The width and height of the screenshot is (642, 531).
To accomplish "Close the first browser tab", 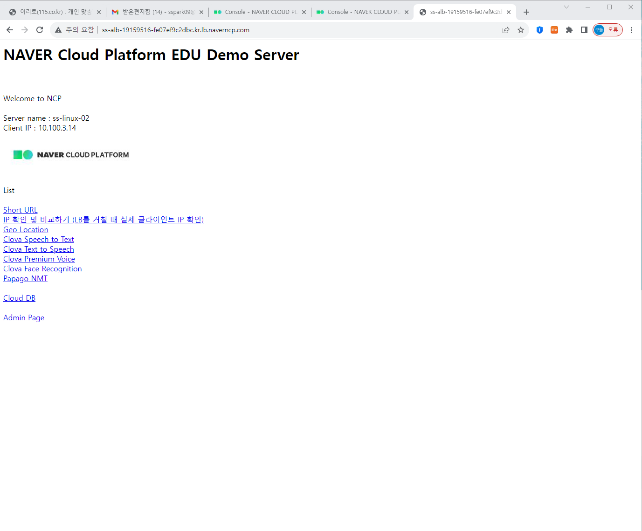I will pyautogui.click(x=99, y=12).
